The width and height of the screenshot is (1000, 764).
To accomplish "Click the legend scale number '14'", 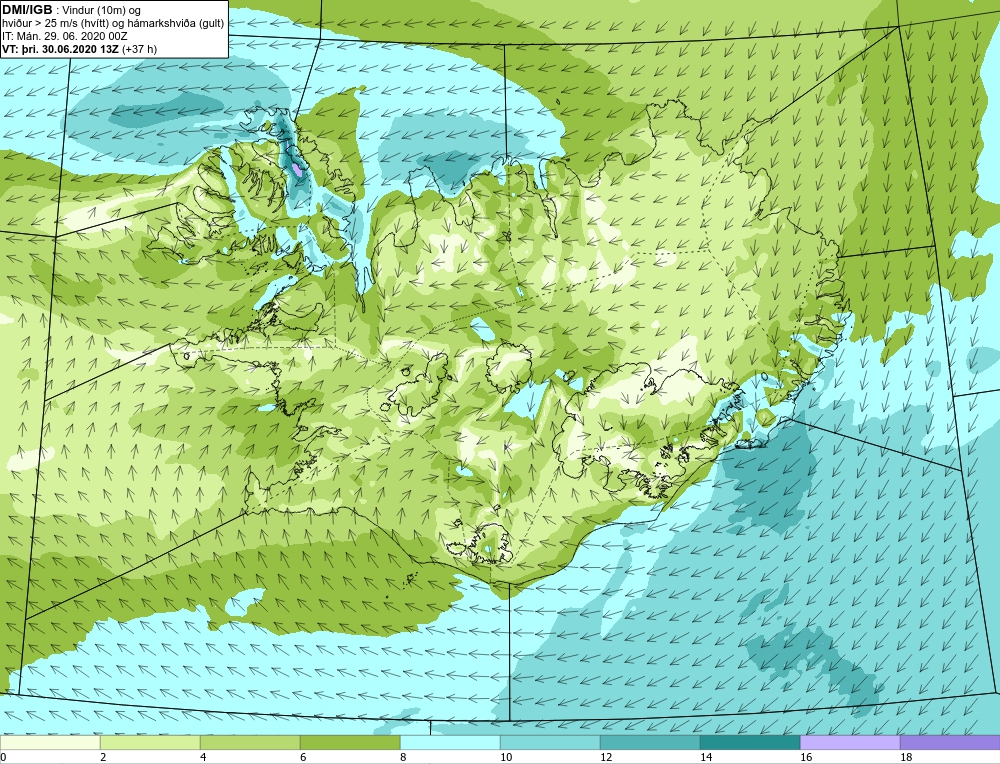I will 706,757.
